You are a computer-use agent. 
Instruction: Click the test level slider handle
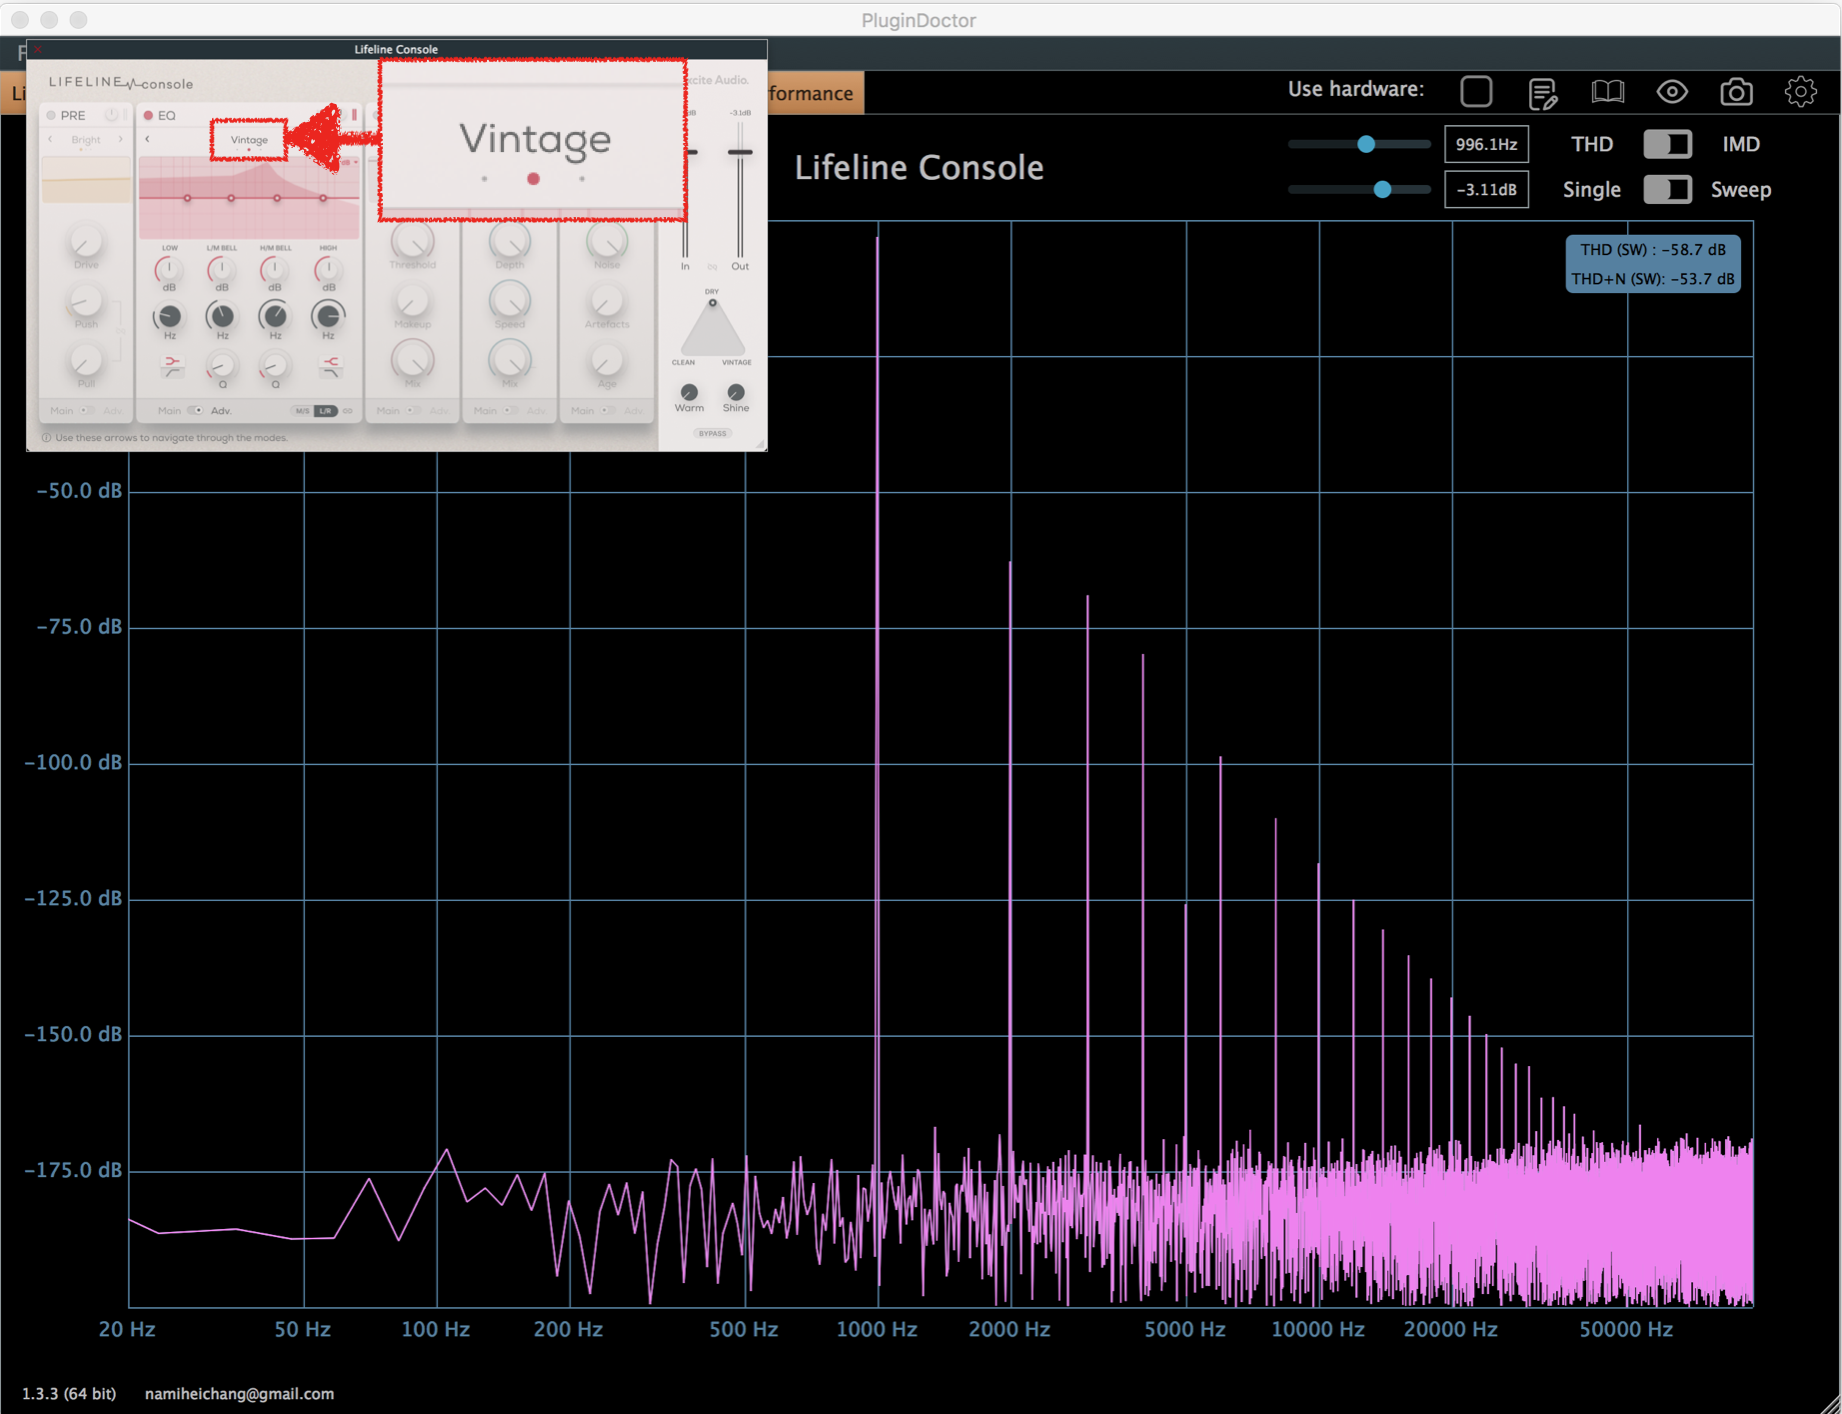pos(1382,189)
